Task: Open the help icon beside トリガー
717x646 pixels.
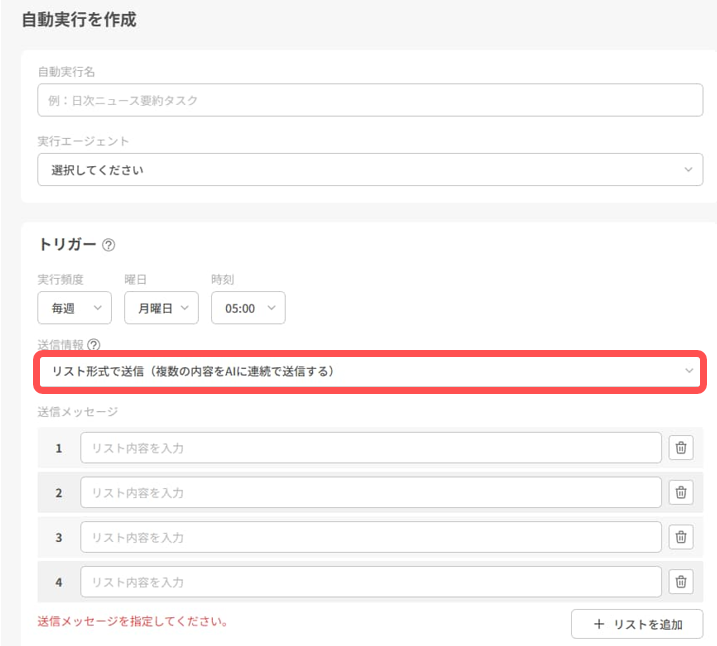Action: 108,245
